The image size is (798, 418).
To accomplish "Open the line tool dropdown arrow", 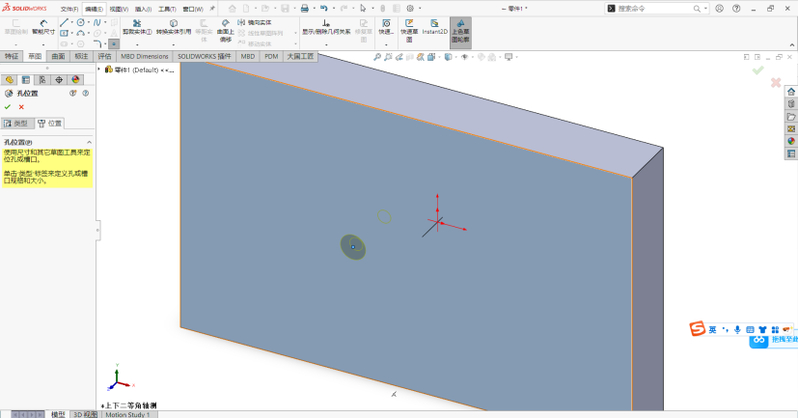I will click(x=73, y=22).
